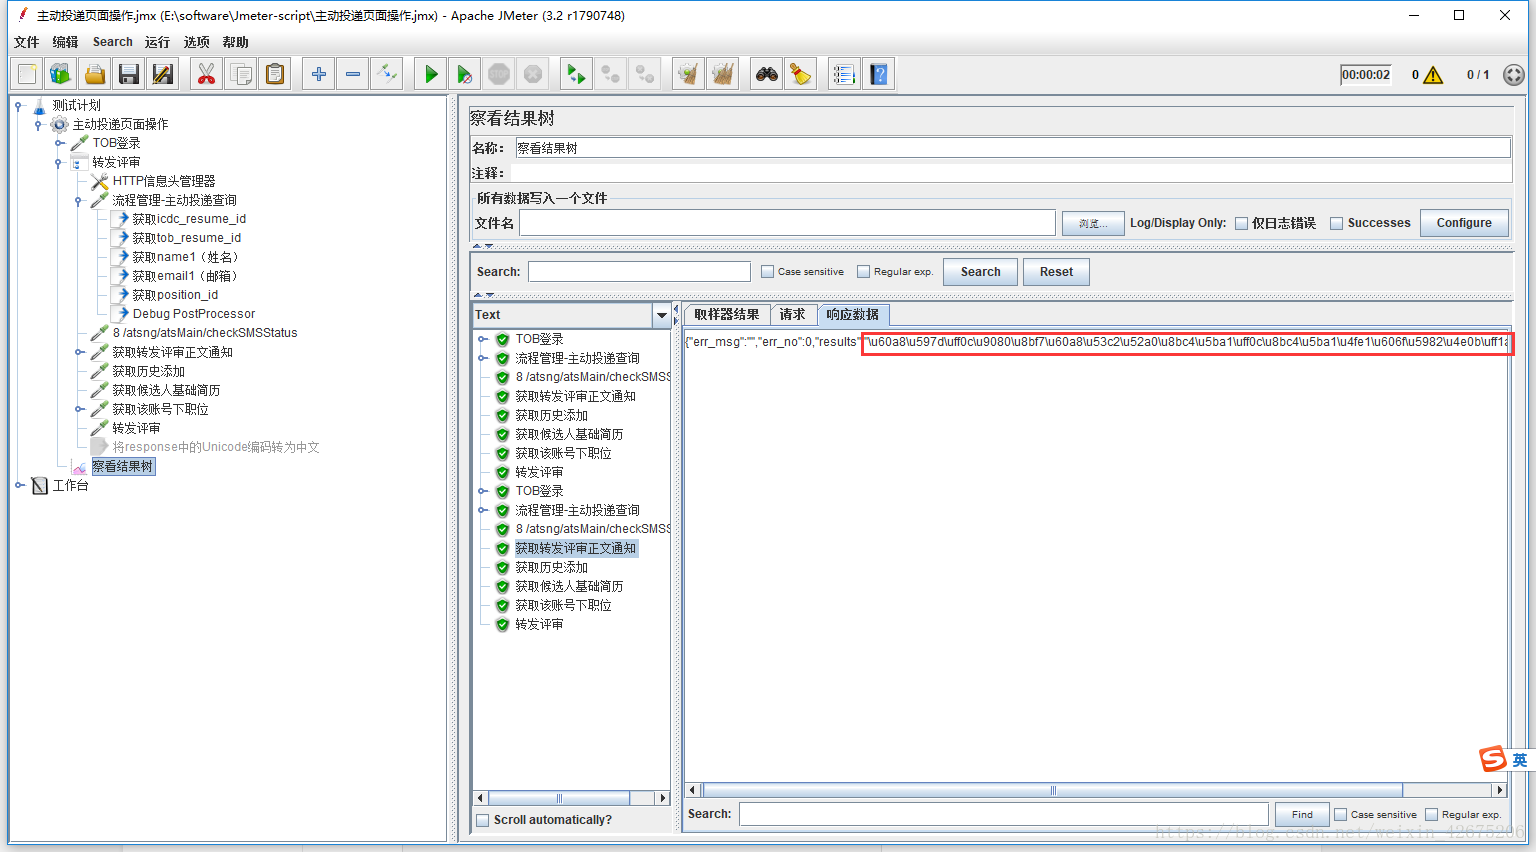Image resolution: width=1536 pixels, height=852 pixels.
Task: Open the Help question mark icon
Action: click(879, 74)
